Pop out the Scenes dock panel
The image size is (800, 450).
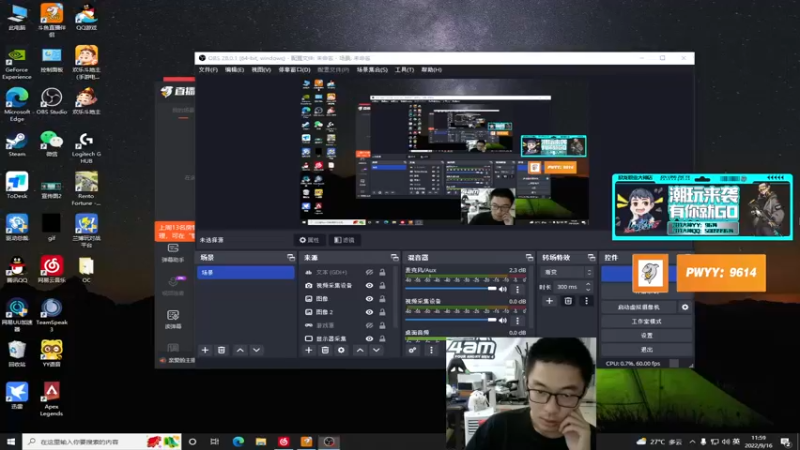pos(291,258)
